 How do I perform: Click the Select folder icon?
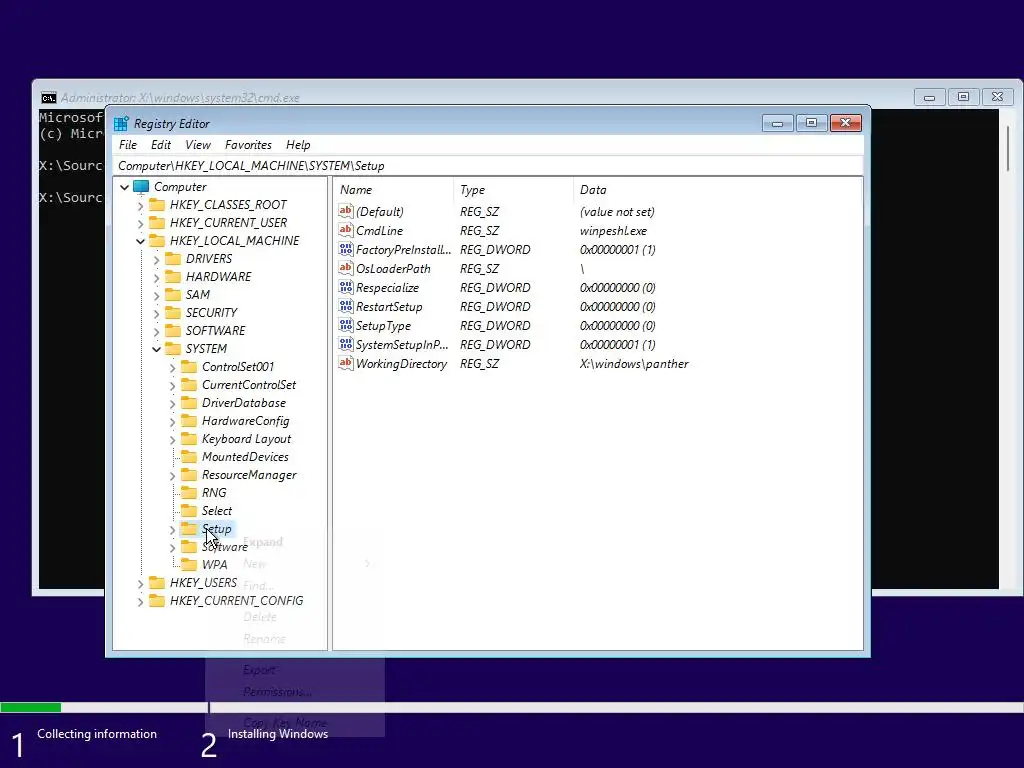click(189, 511)
